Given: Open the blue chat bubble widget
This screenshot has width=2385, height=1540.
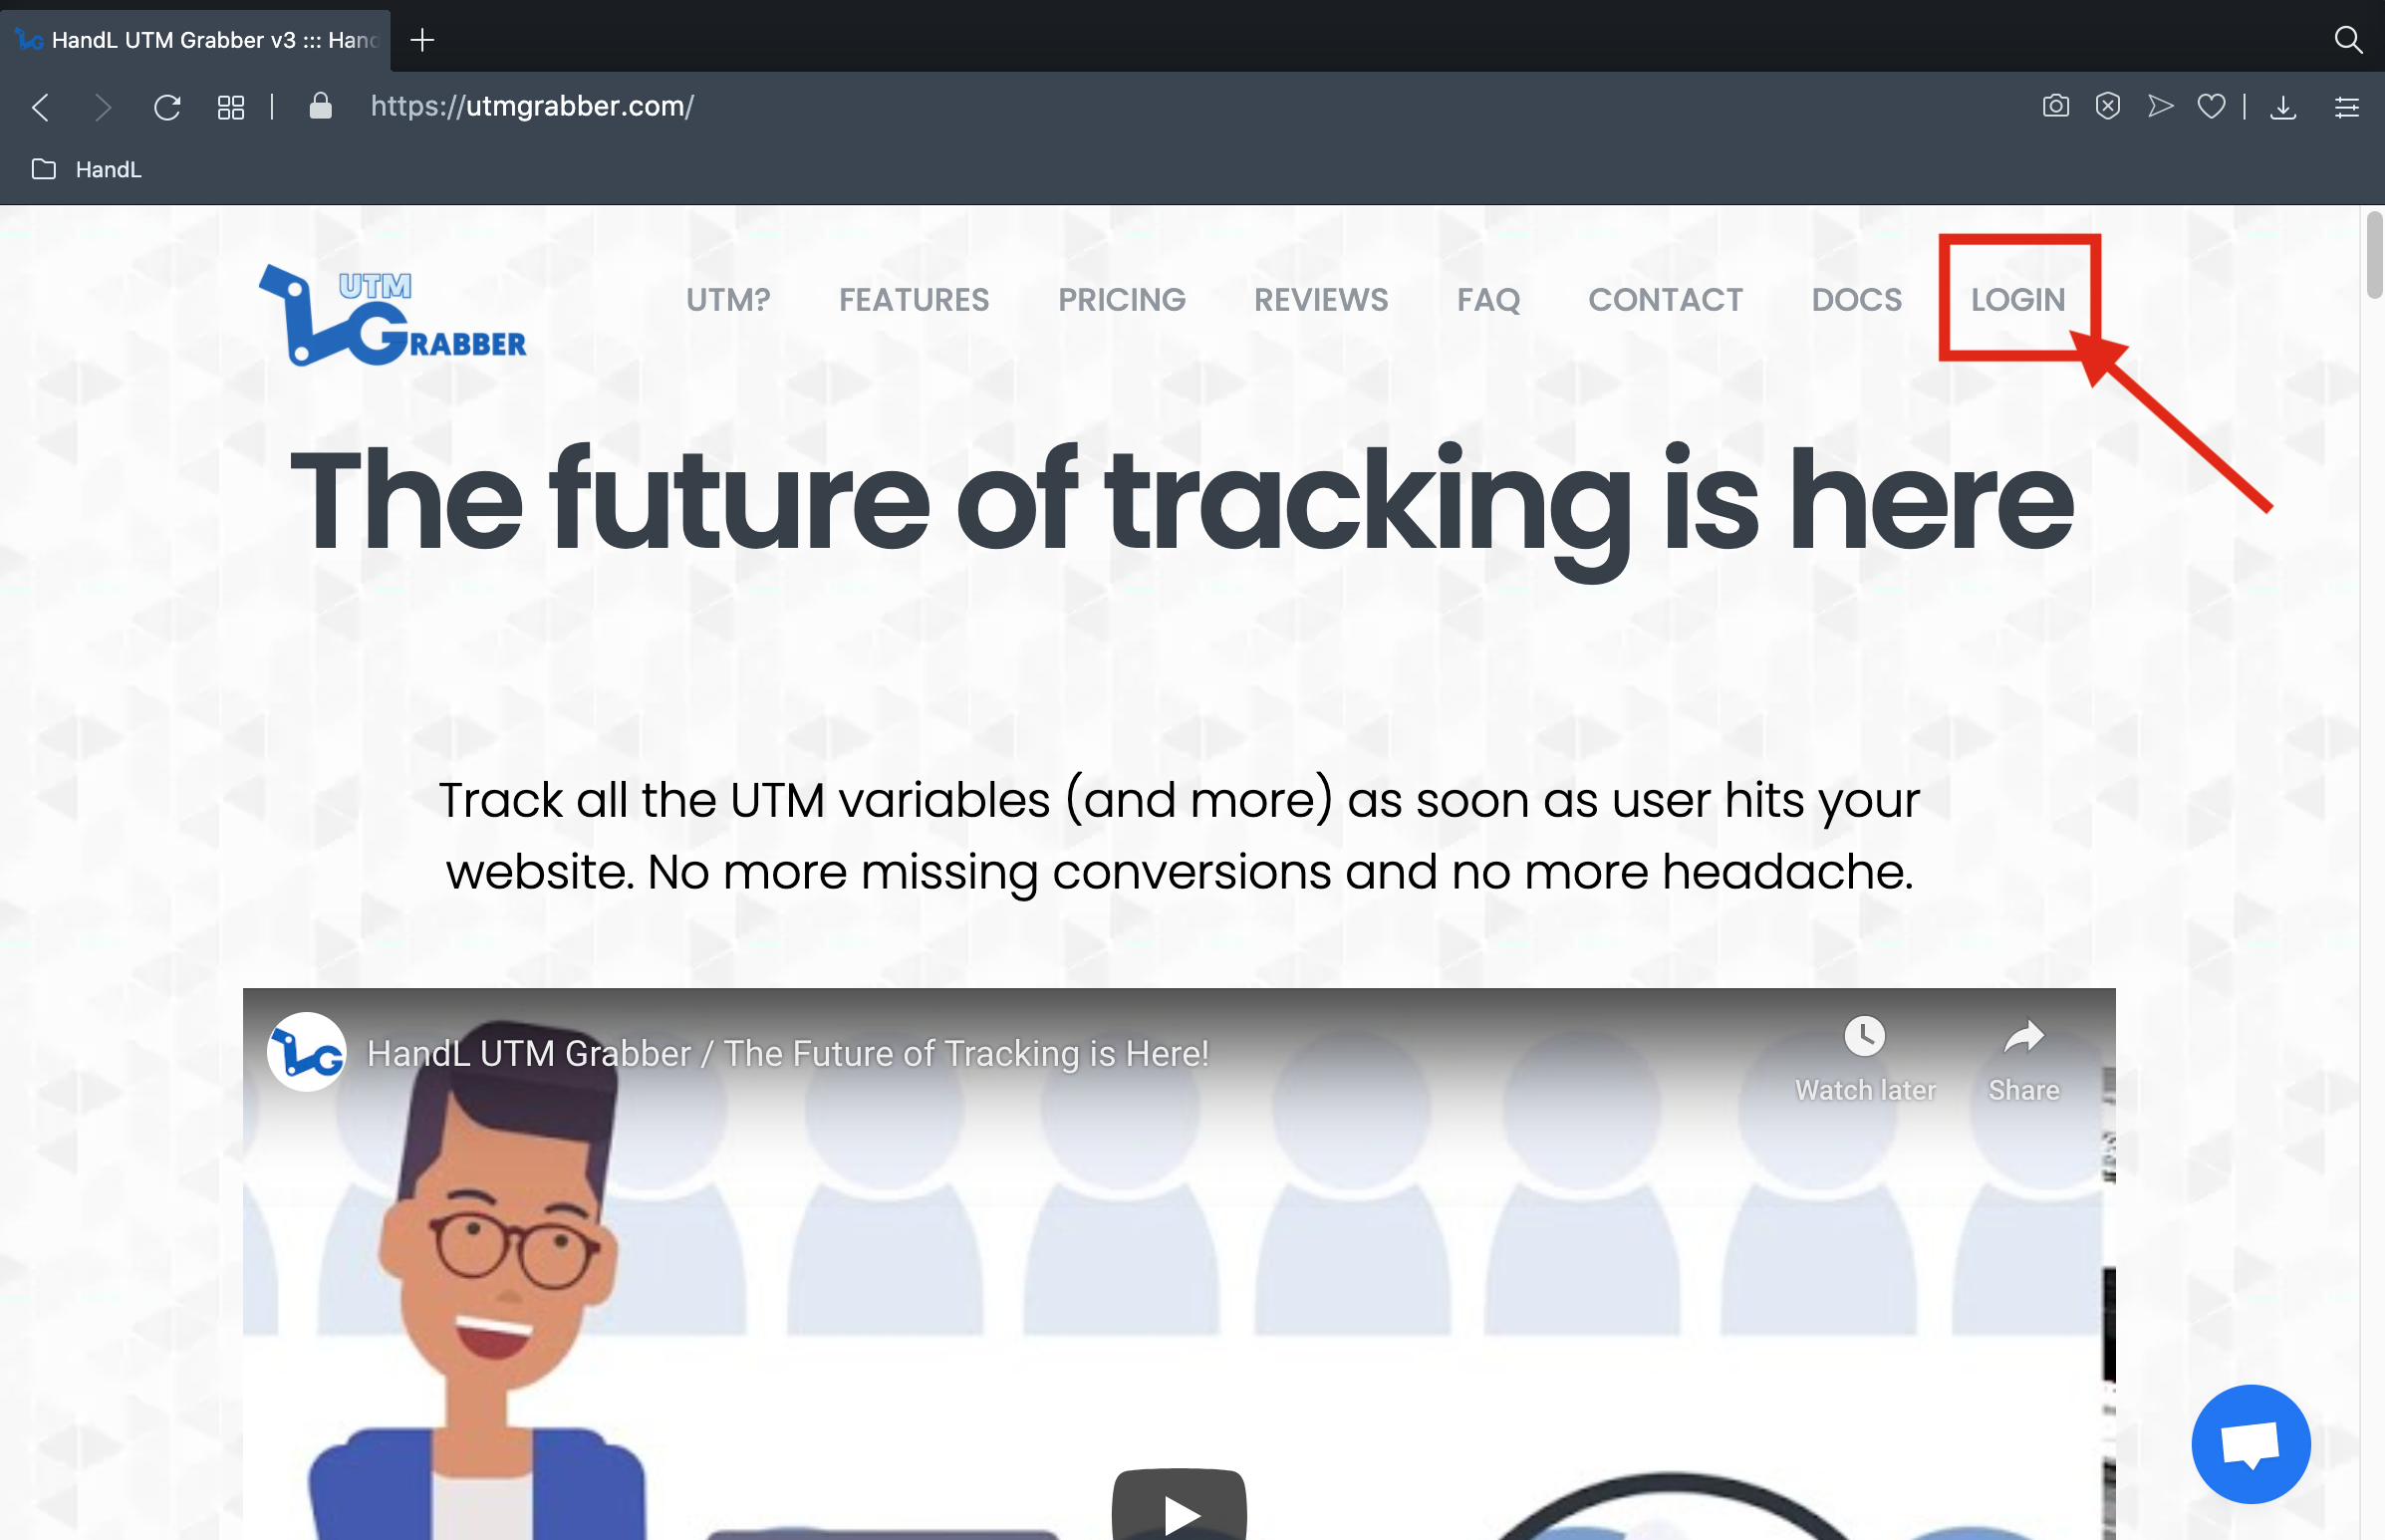Looking at the screenshot, I should point(2250,1443).
